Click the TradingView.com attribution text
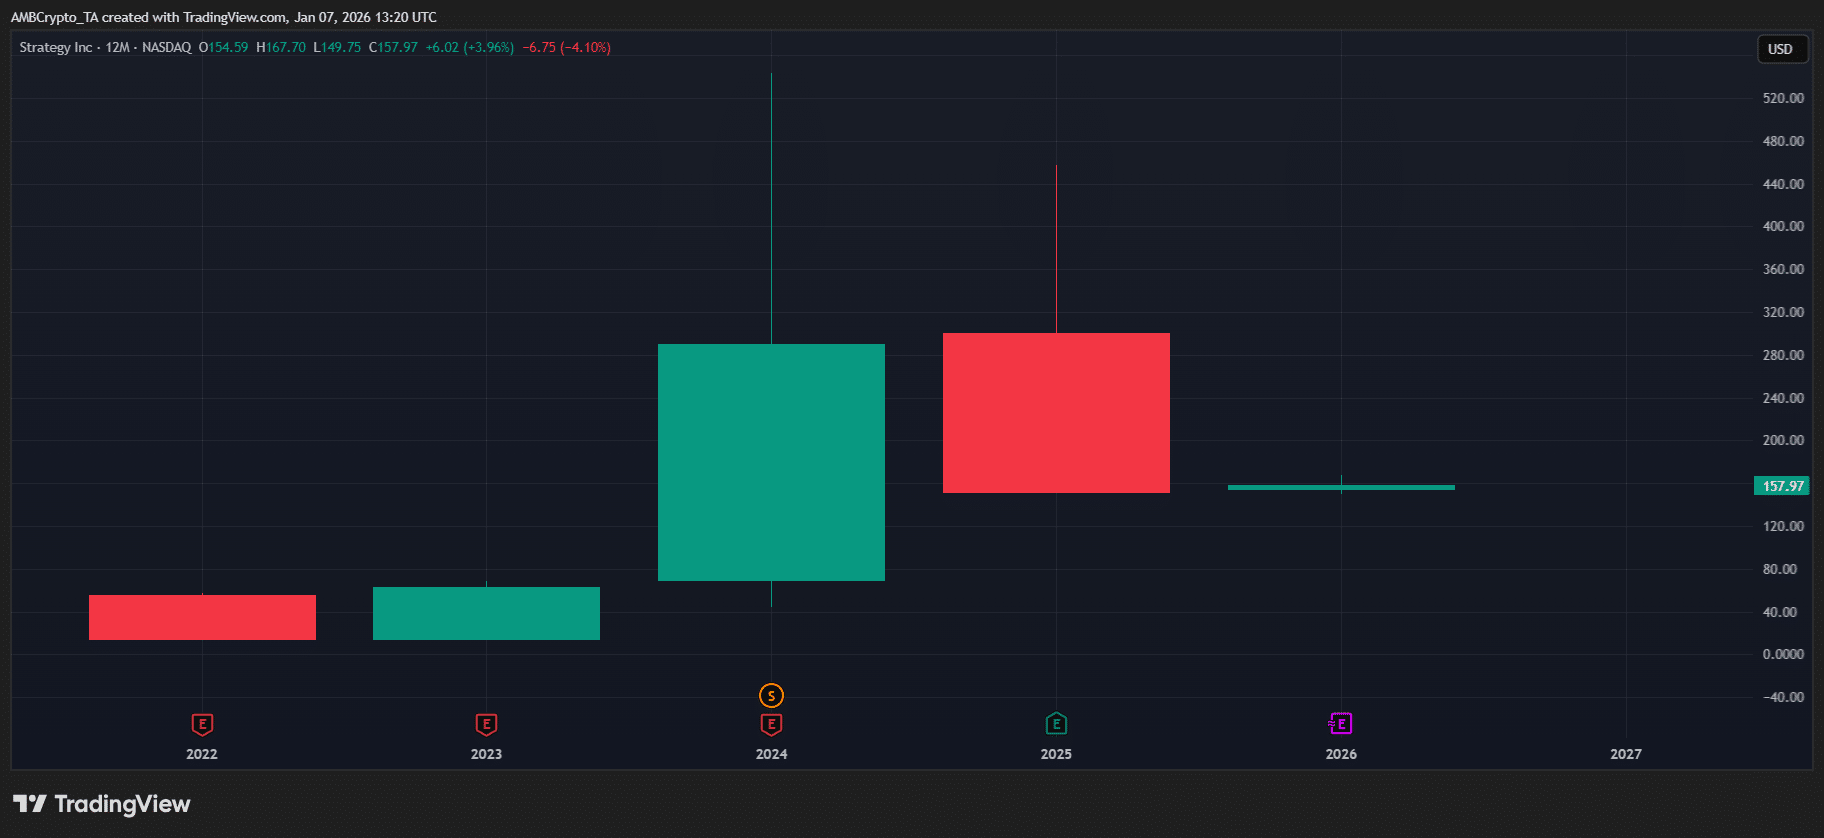This screenshot has height=838, width=1824. coord(234,17)
